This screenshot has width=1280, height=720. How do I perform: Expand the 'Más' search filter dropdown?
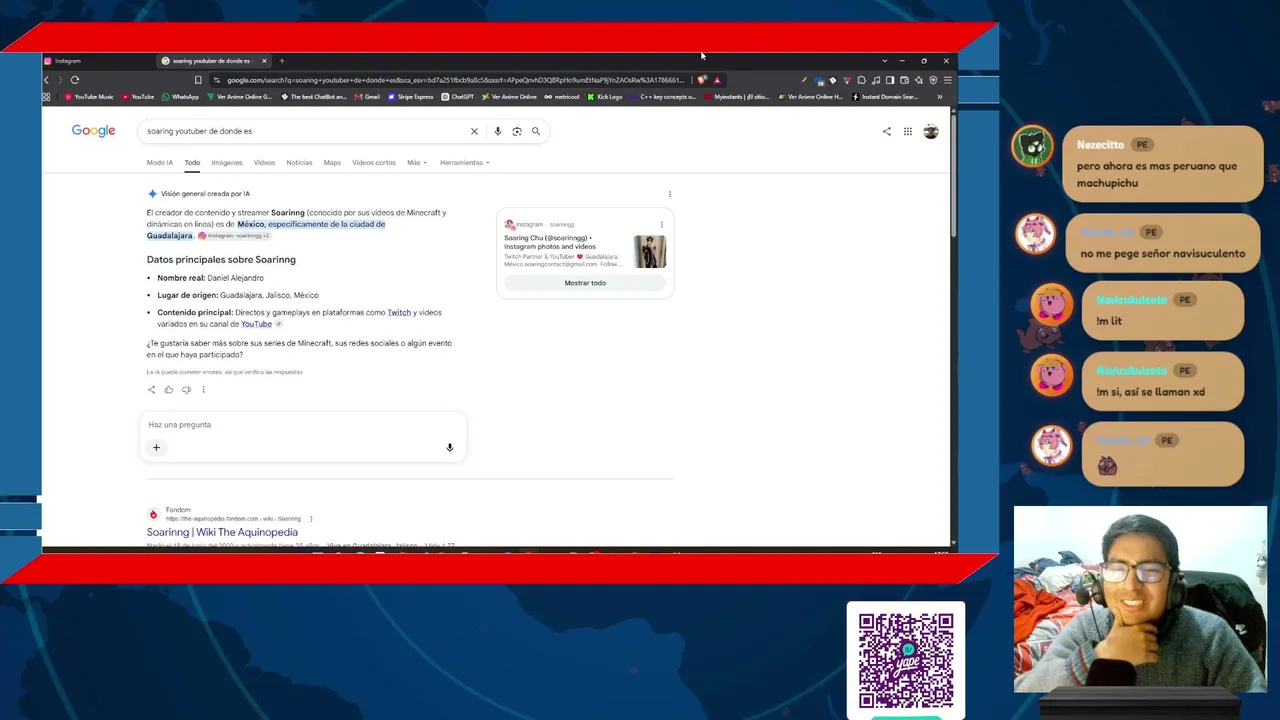[417, 162]
